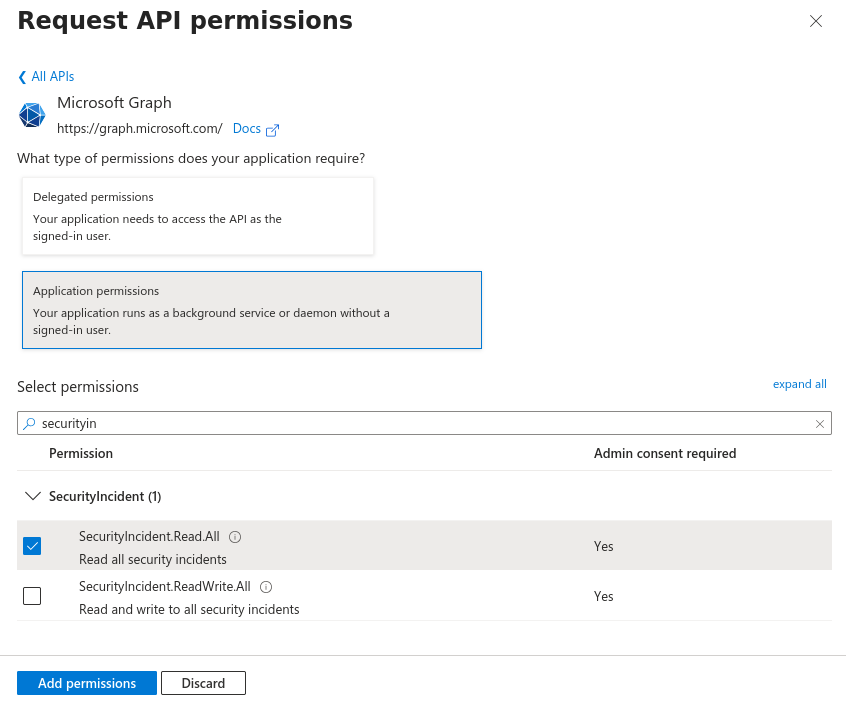Close the Request API permissions panel

click(x=815, y=21)
